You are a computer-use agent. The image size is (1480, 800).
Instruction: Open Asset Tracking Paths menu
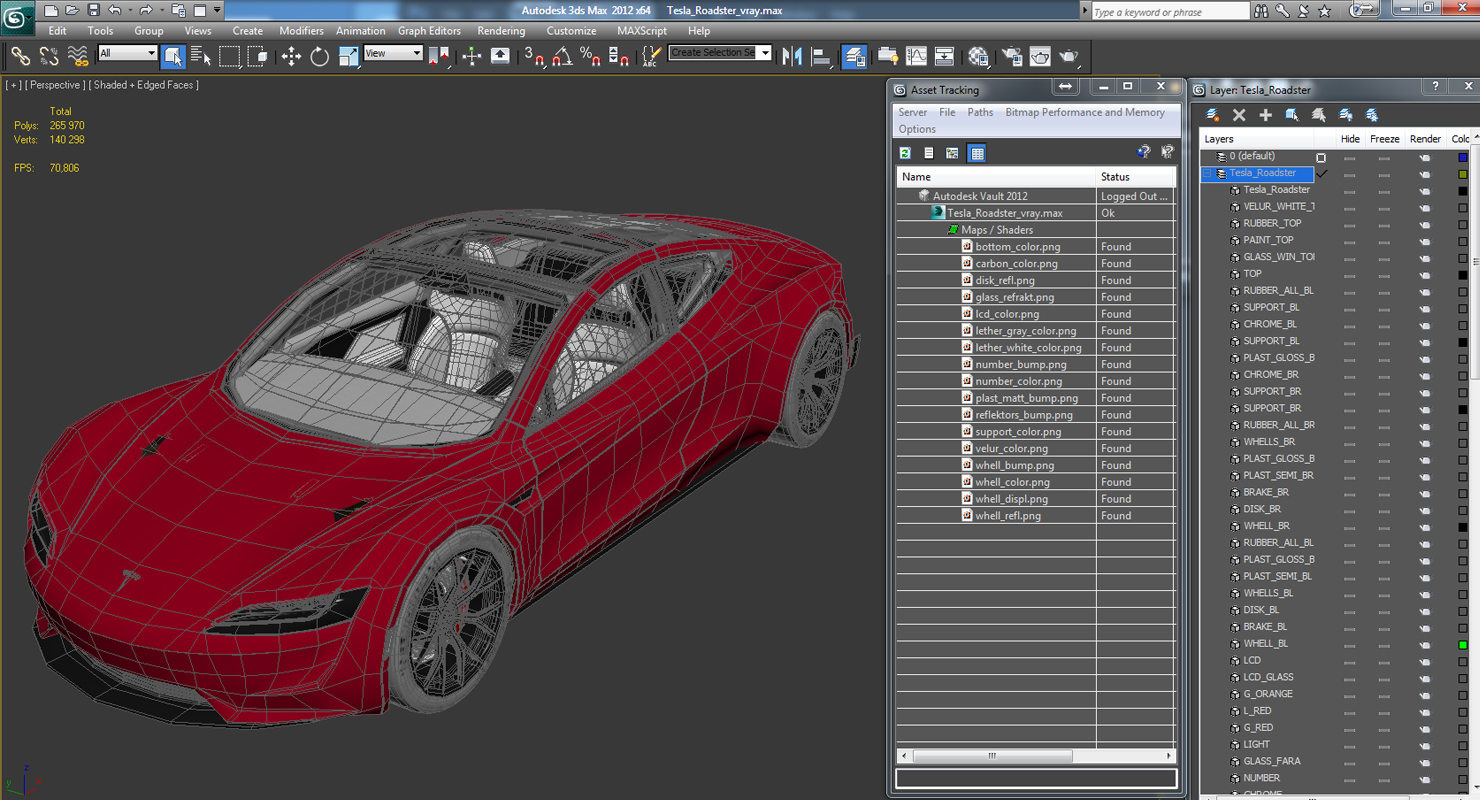click(980, 112)
